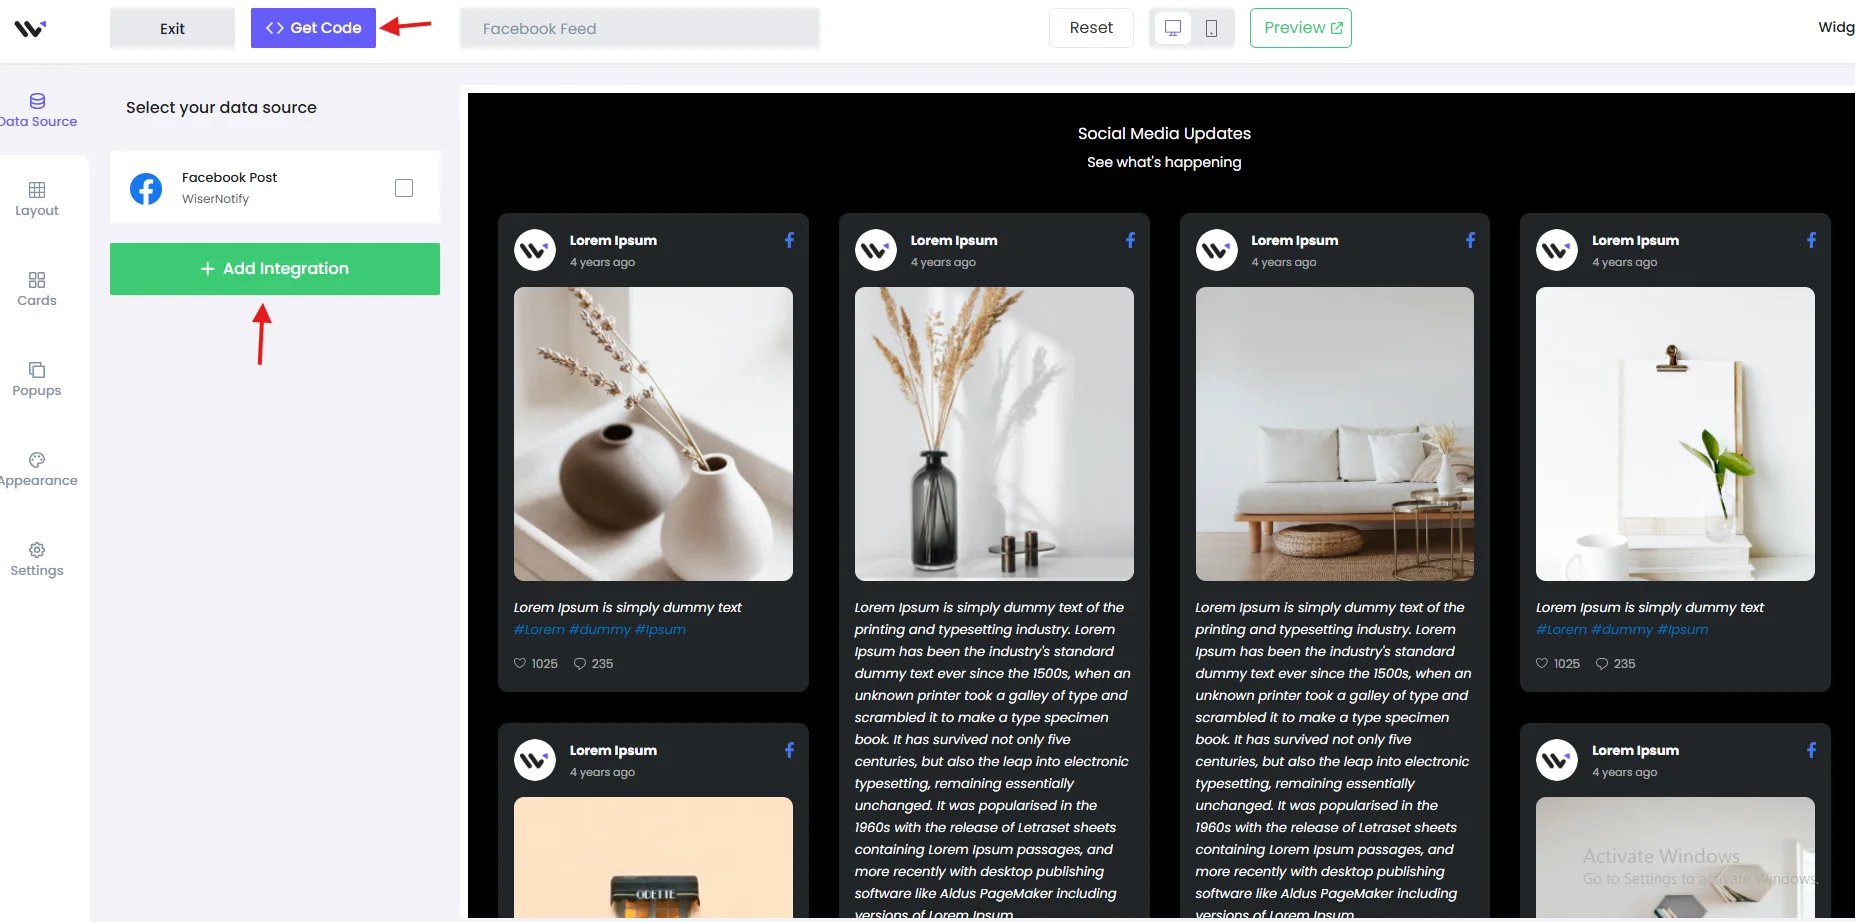The height and width of the screenshot is (922, 1855).
Task: Switch to desktop preview mode
Action: (1173, 28)
